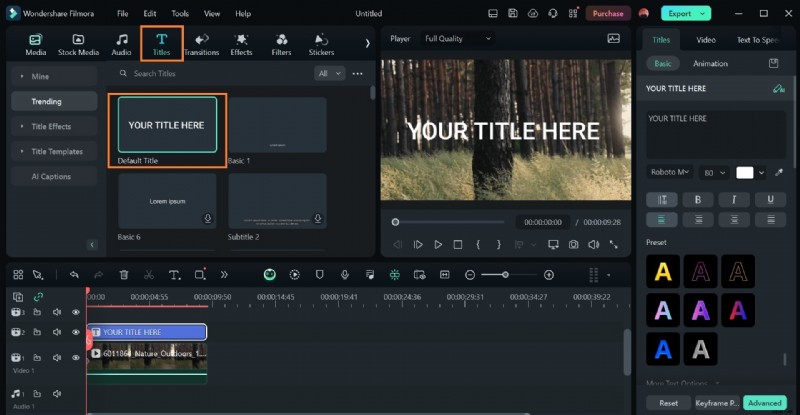The height and width of the screenshot is (415, 800).
Task: Click the Reset button
Action: point(668,403)
